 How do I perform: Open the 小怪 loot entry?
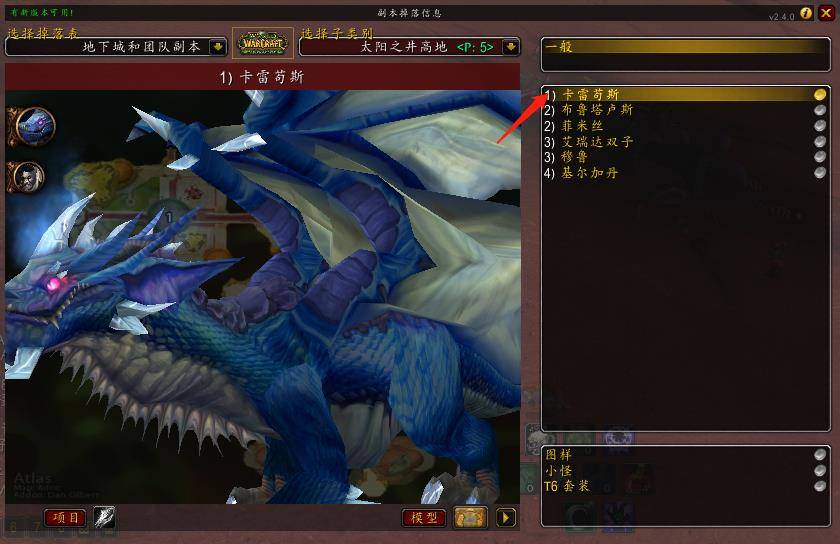point(686,471)
